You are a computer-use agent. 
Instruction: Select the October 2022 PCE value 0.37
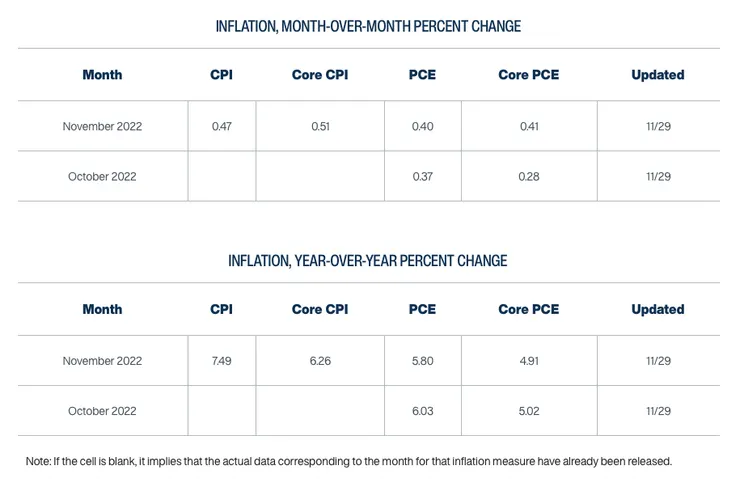point(422,177)
